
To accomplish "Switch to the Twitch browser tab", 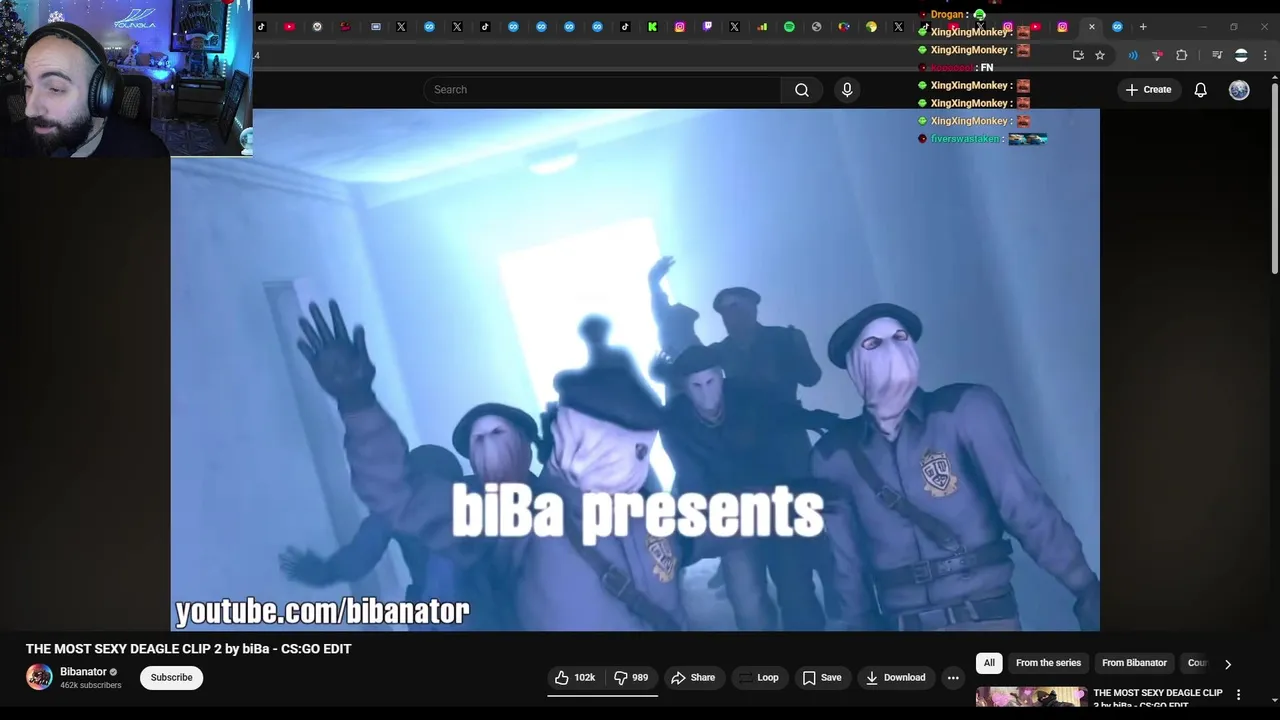I will pos(707,27).
